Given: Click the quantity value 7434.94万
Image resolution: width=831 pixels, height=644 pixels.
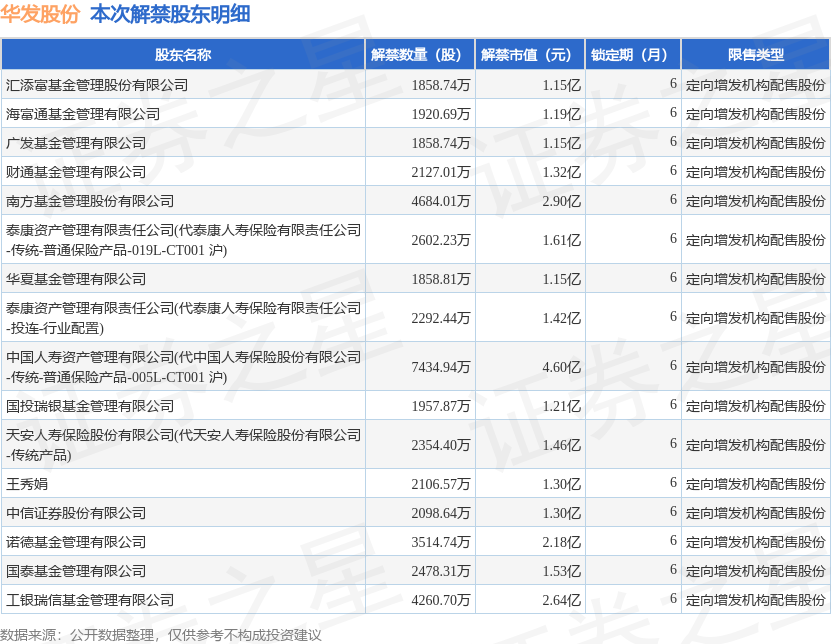Looking at the screenshot, I should [x=441, y=367].
